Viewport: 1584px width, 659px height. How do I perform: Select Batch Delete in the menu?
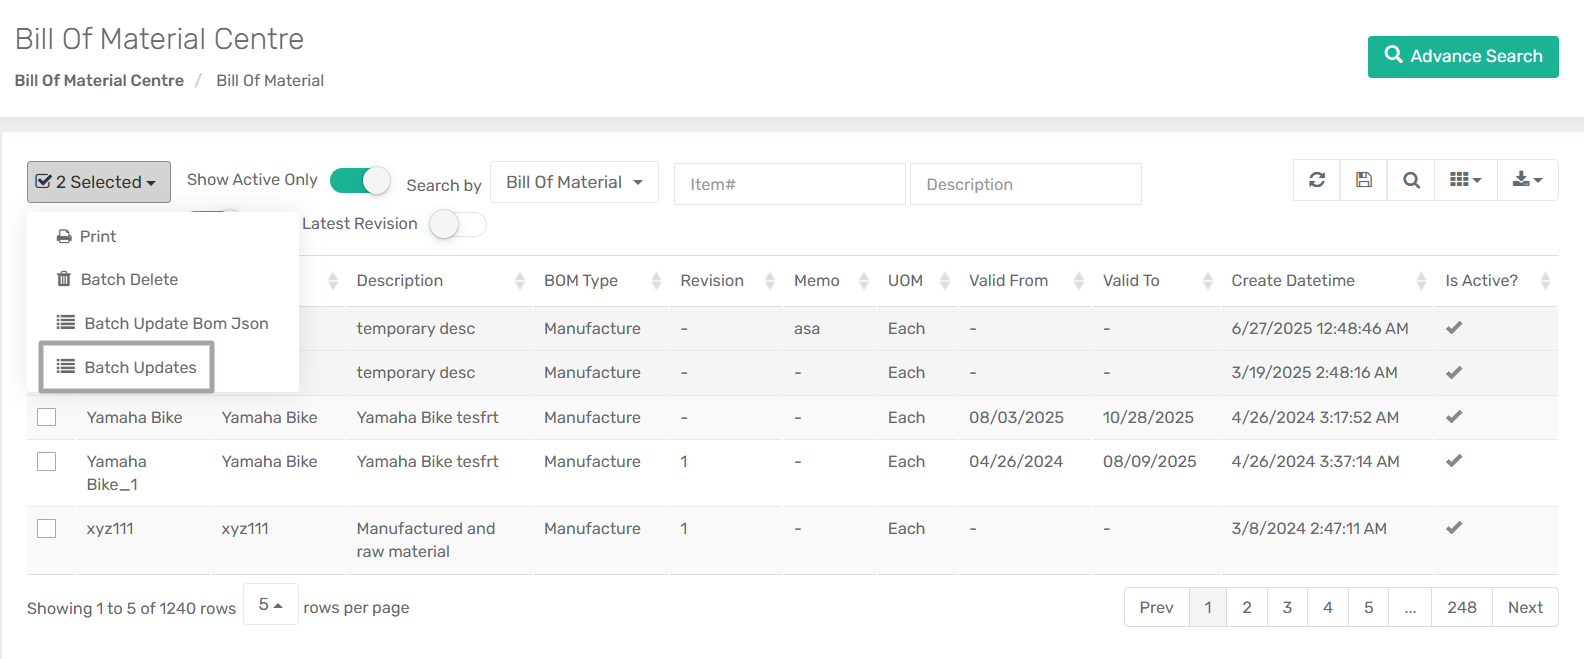[x=129, y=280]
